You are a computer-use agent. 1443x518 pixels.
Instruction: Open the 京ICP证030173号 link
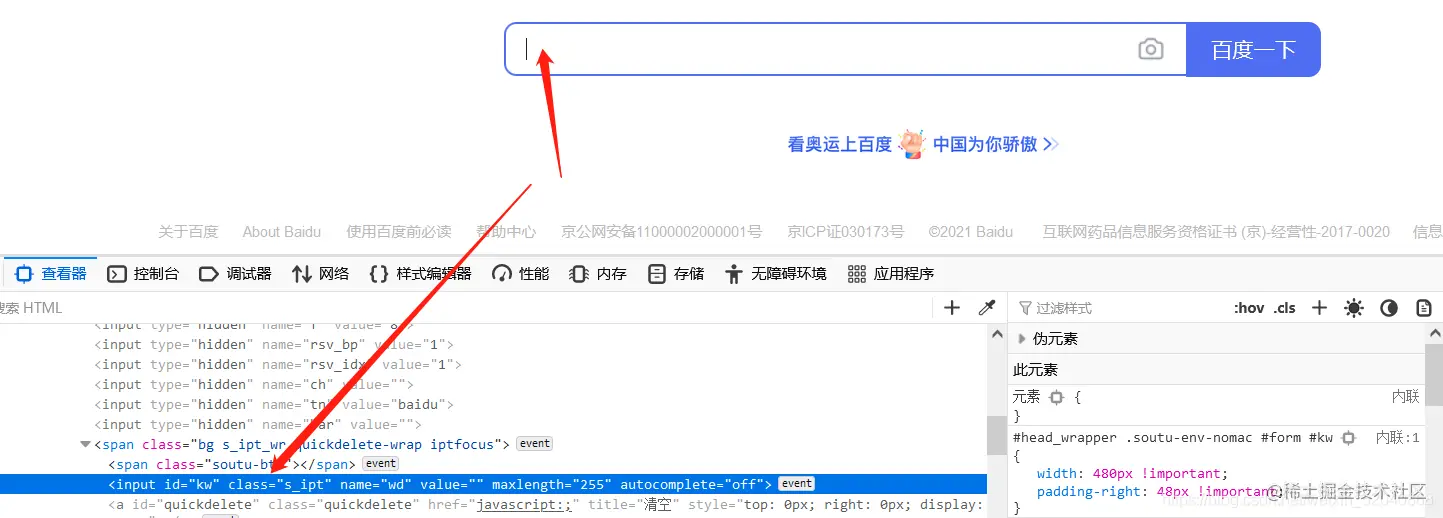click(x=846, y=232)
